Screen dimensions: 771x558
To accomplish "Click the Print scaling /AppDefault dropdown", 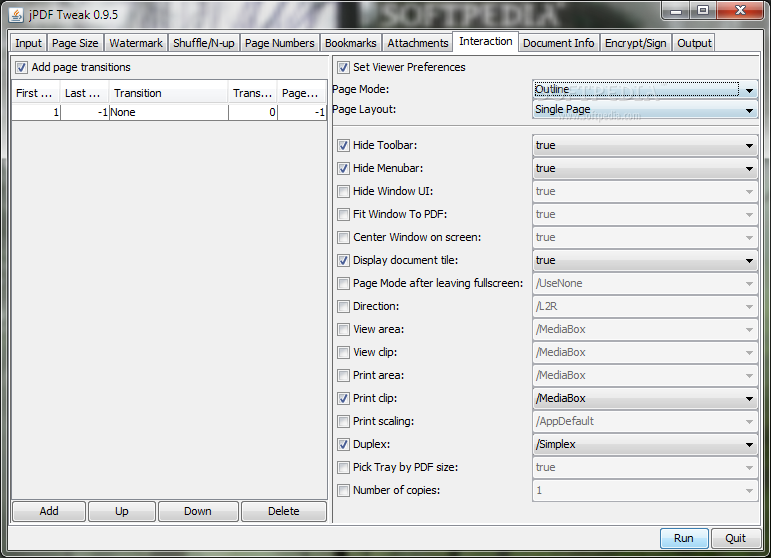I will [645, 421].
